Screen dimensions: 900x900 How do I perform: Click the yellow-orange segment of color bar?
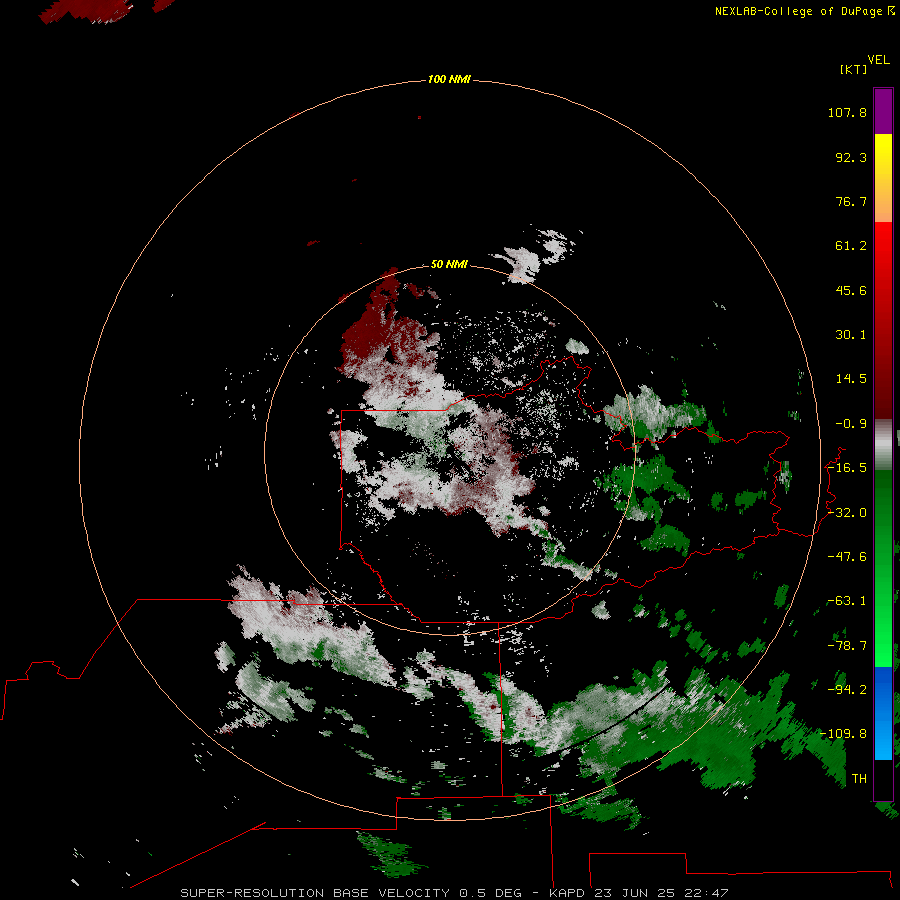(x=883, y=178)
